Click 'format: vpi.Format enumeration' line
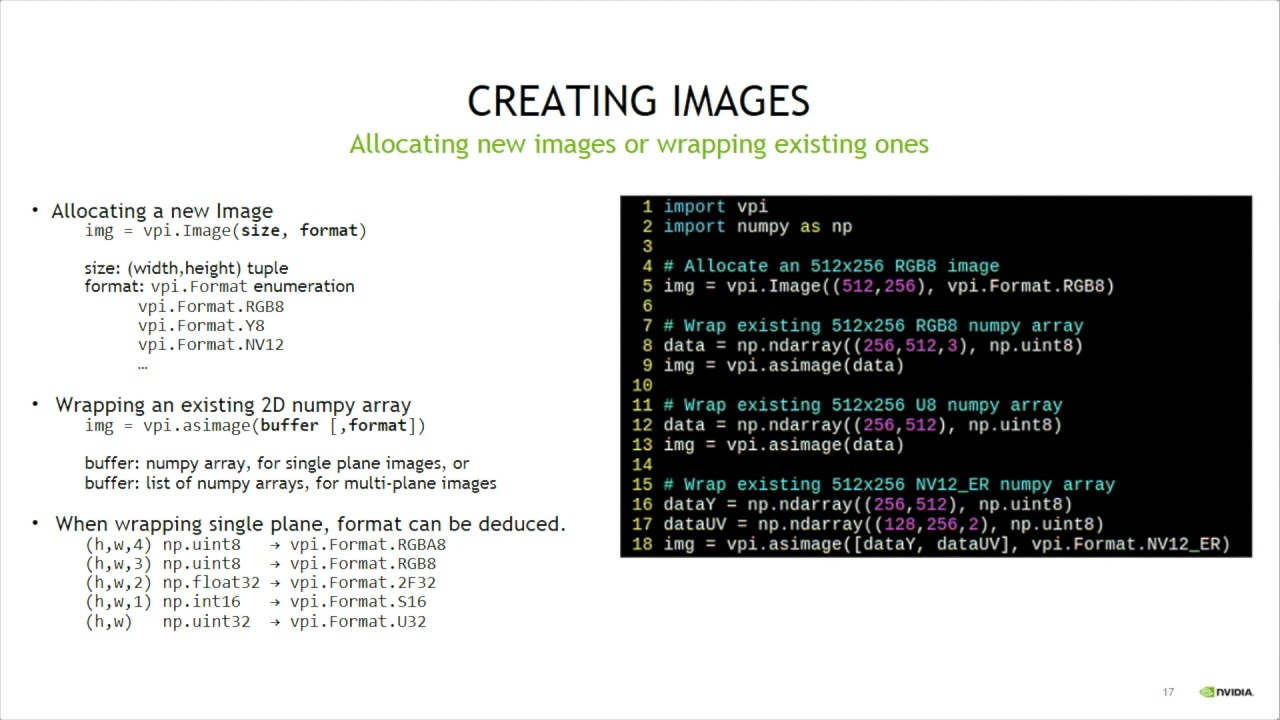 [219, 286]
